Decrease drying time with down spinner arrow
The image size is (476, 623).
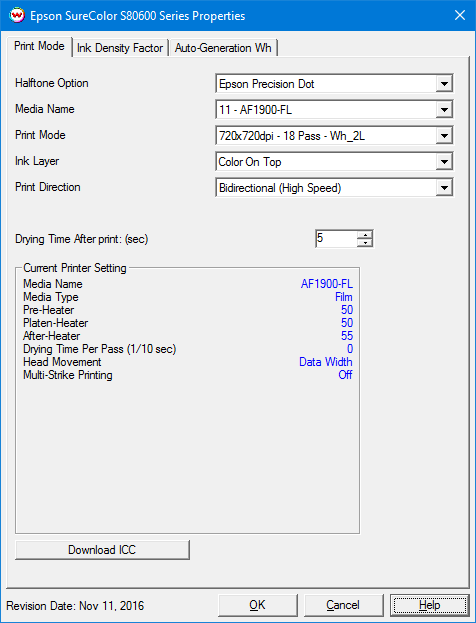(x=365, y=242)
